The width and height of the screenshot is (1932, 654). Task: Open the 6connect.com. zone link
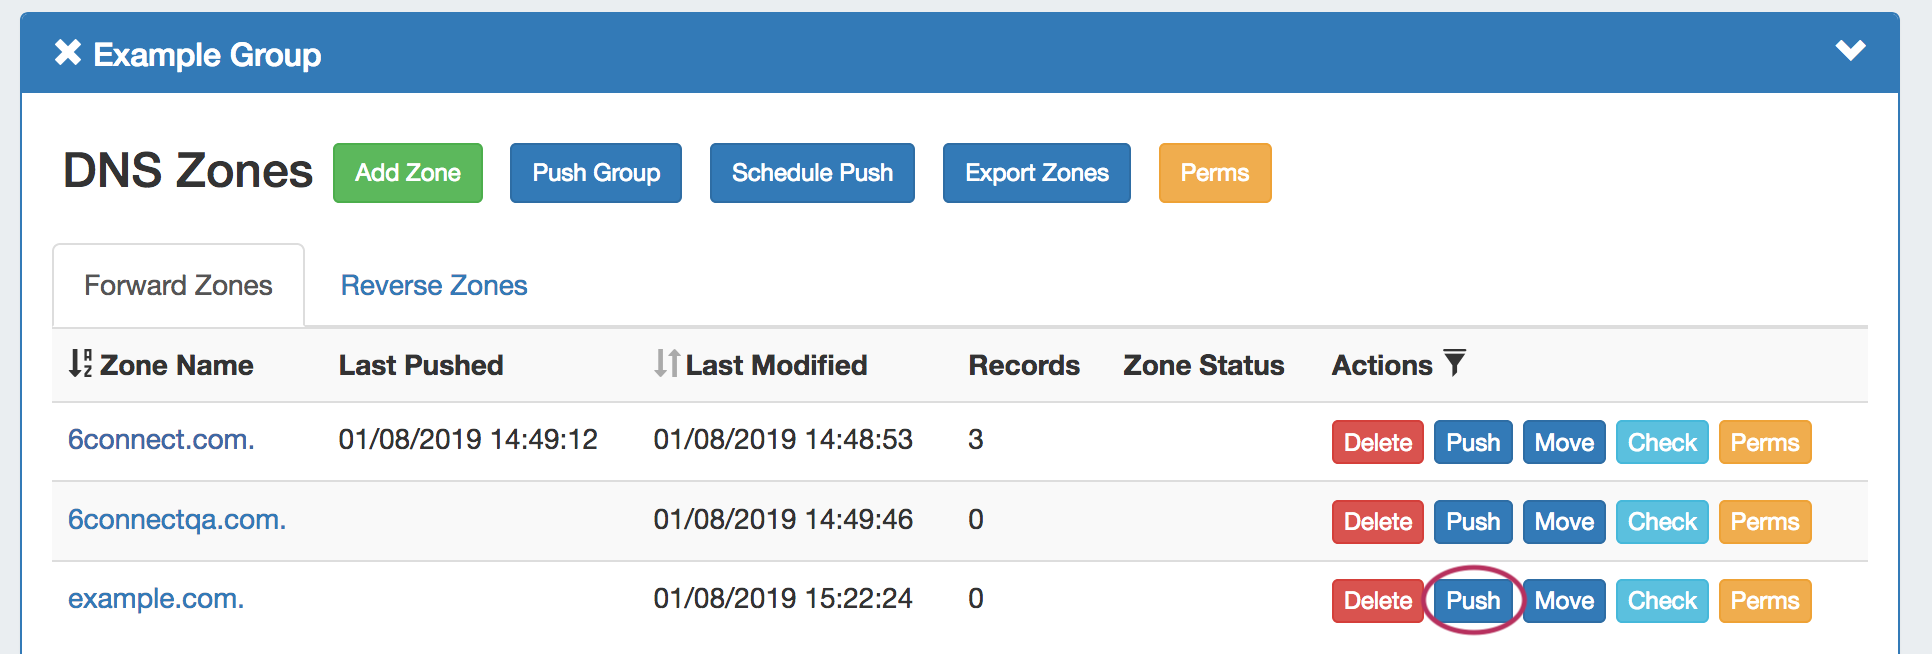[x=161, y=440]
